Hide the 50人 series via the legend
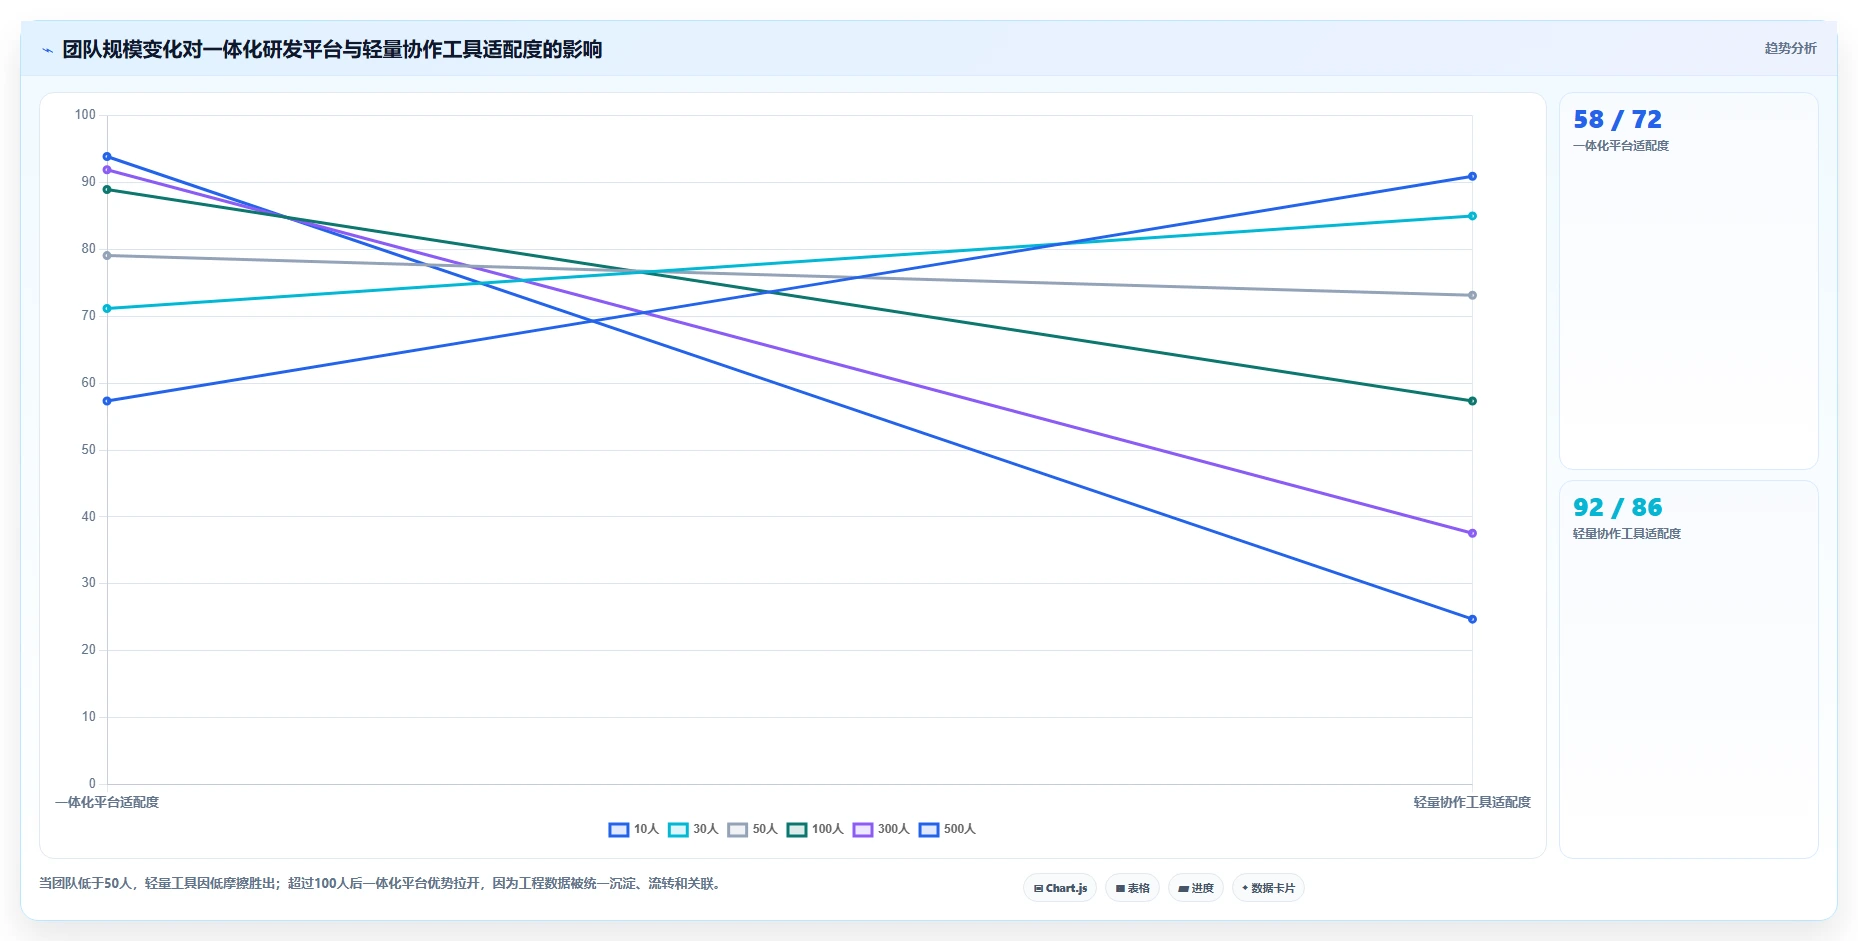 [x=752, y=829]
